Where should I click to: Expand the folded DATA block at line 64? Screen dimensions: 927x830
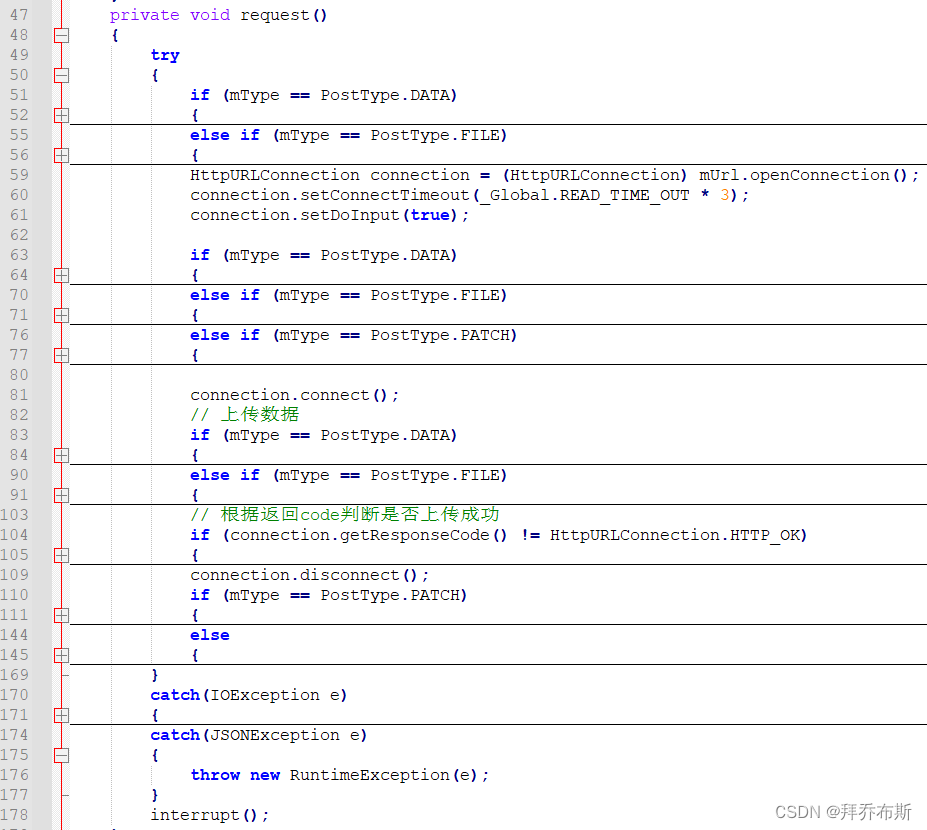(x=61, y=275)
